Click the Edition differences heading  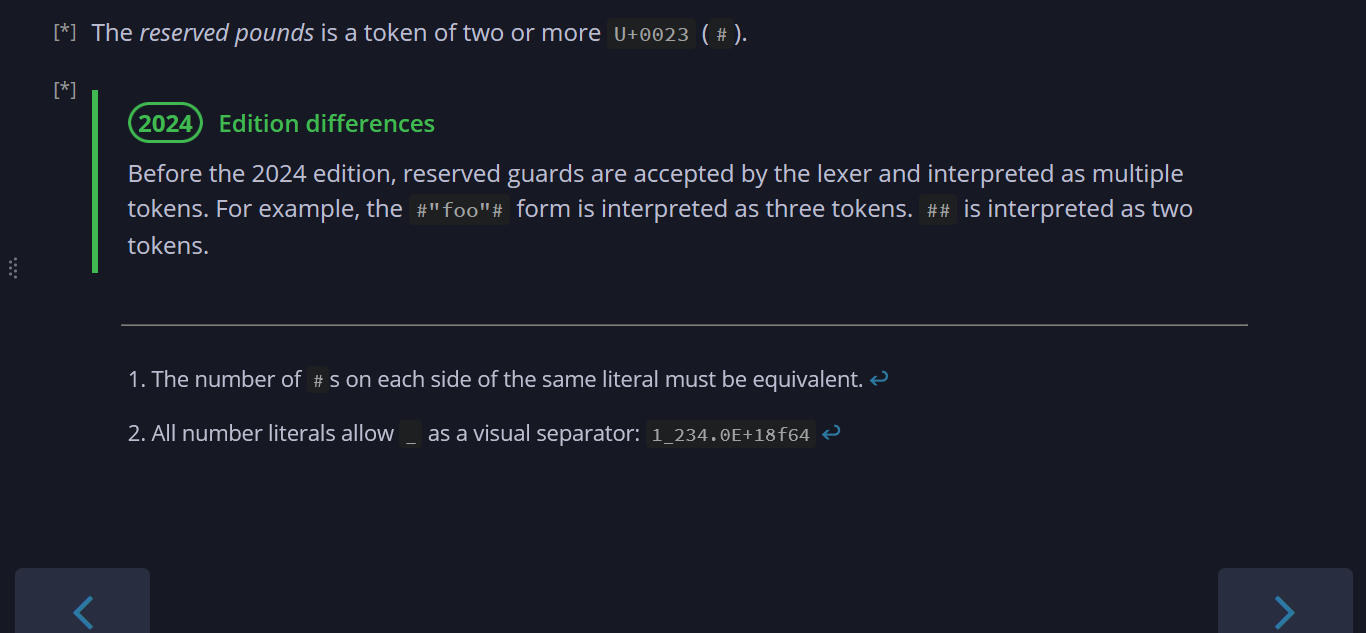coord(326,124)
